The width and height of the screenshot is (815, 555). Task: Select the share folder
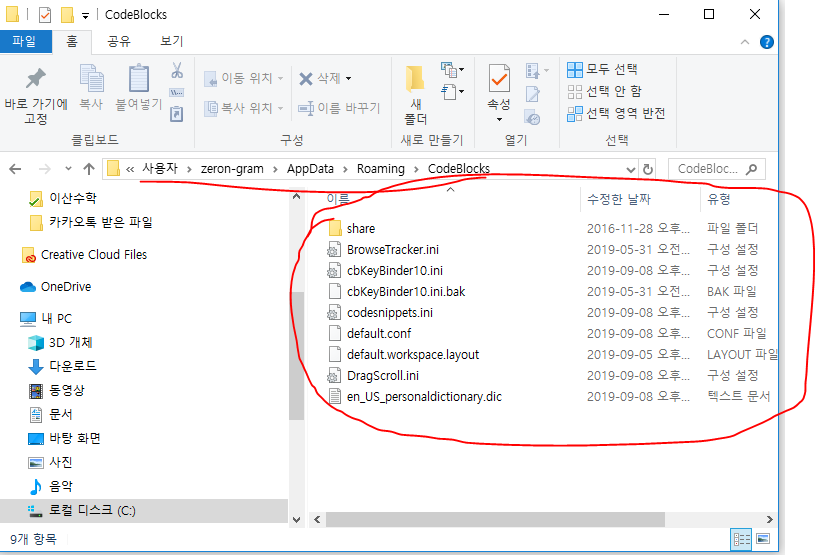[x=361, y=229]
